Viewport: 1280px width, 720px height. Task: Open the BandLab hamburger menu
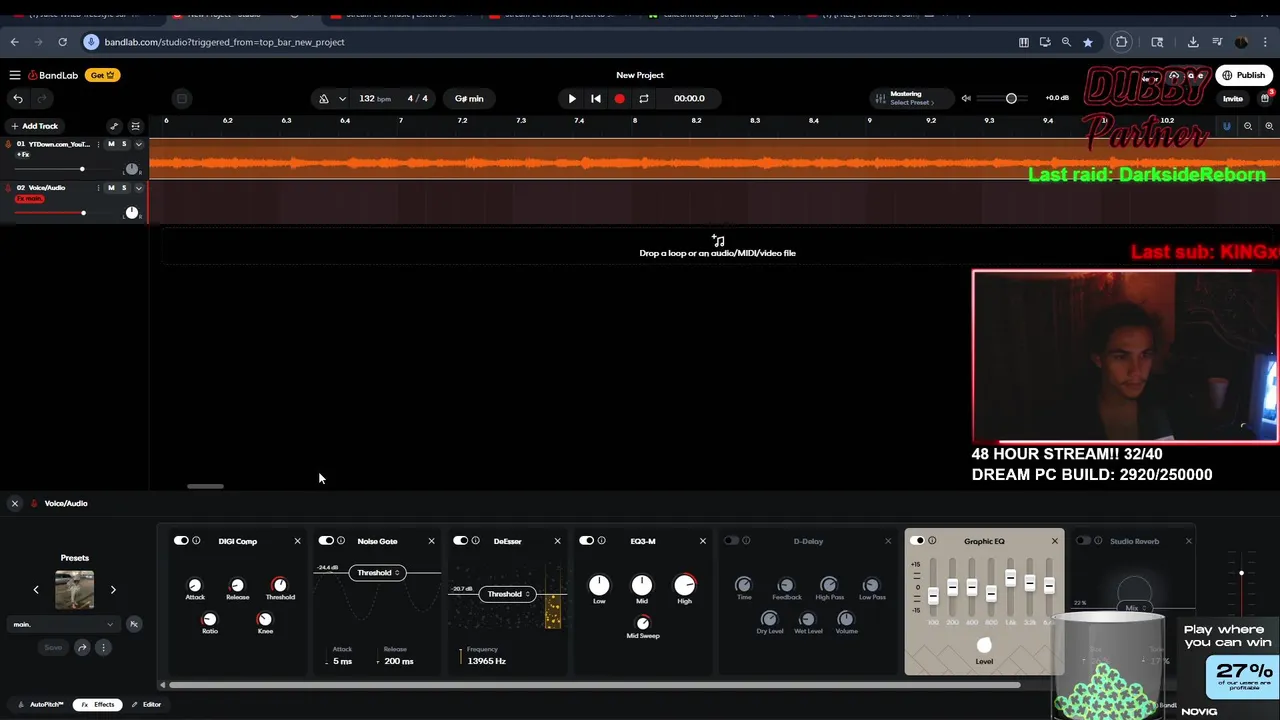[x=15, y=75]
